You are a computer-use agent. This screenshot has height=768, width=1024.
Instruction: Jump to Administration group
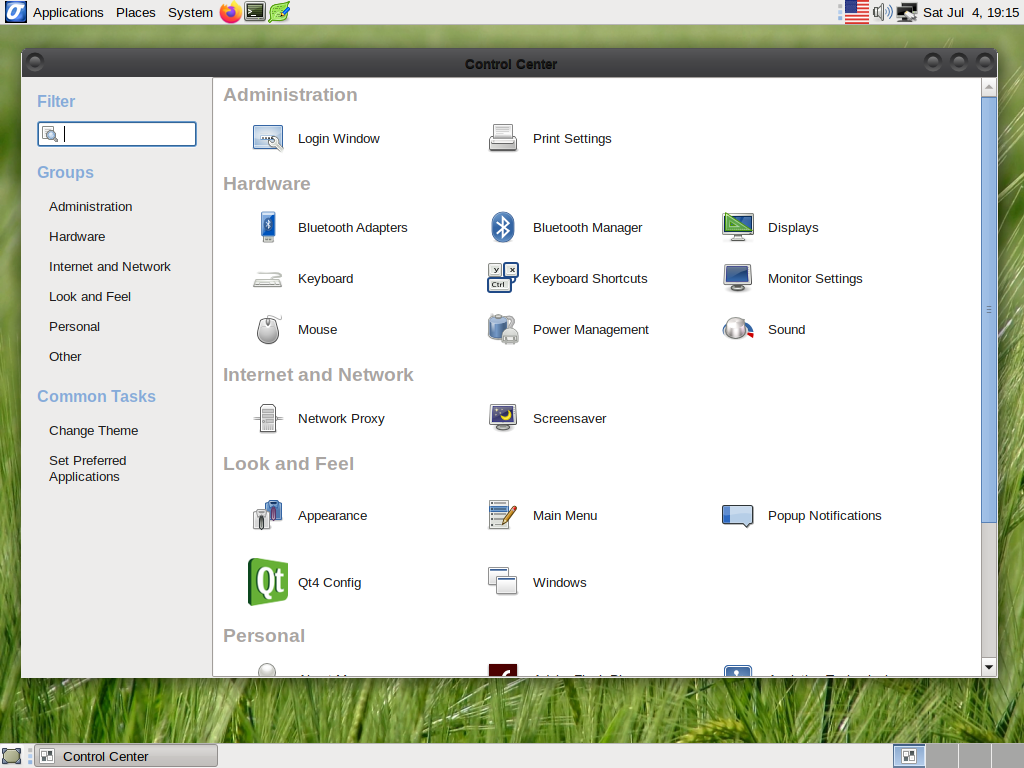pyautogui.click(x=91, y=206)
